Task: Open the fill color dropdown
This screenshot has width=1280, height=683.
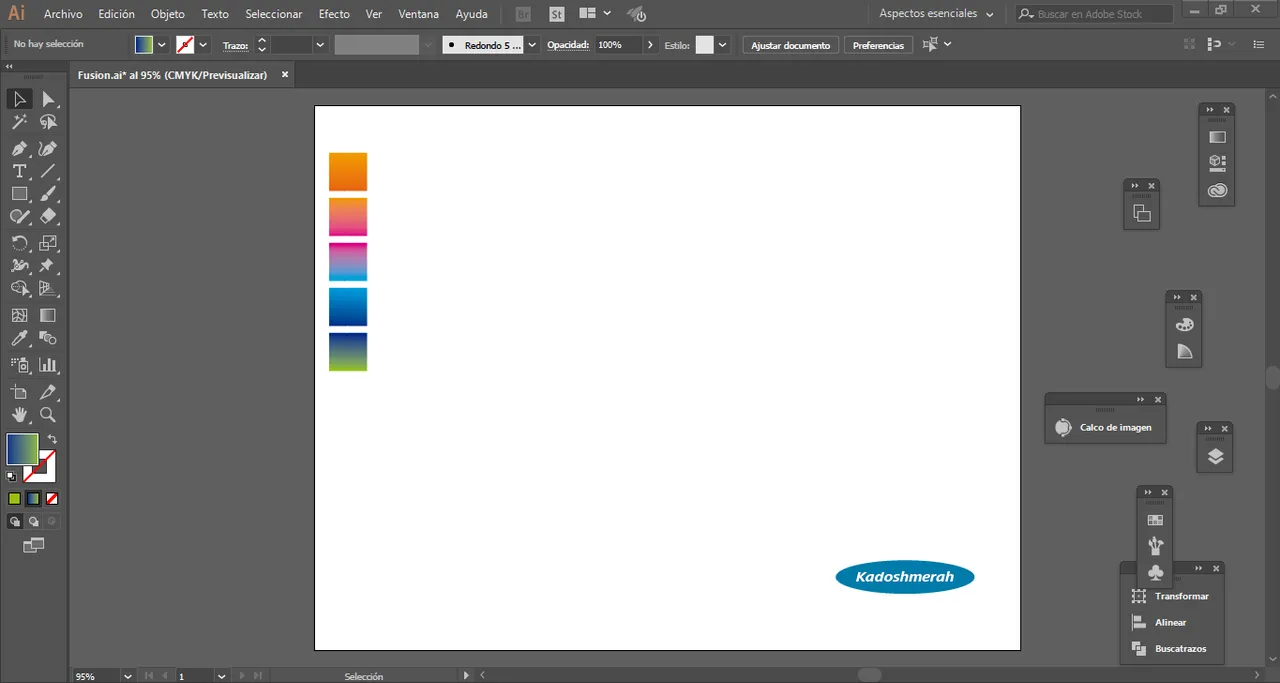Action: click(x=162, y=45)
